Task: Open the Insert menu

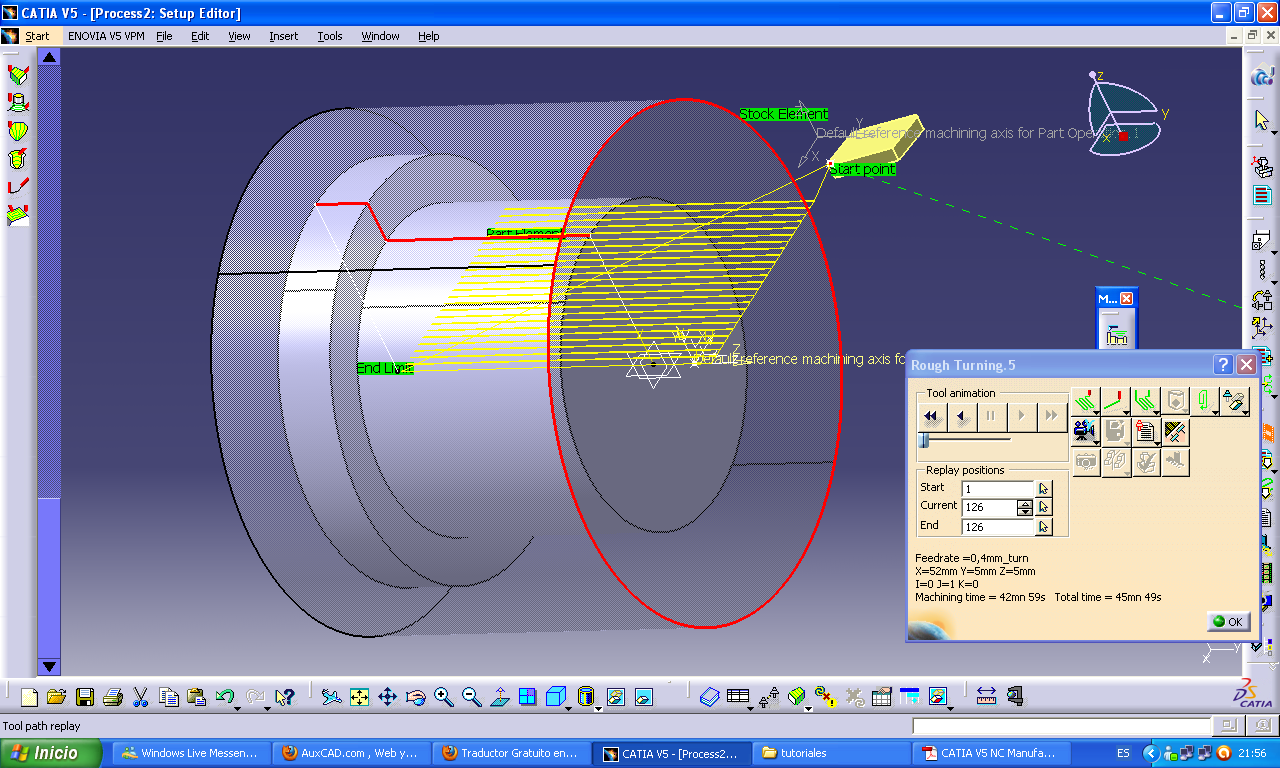Action: click(x=283, y=36)
